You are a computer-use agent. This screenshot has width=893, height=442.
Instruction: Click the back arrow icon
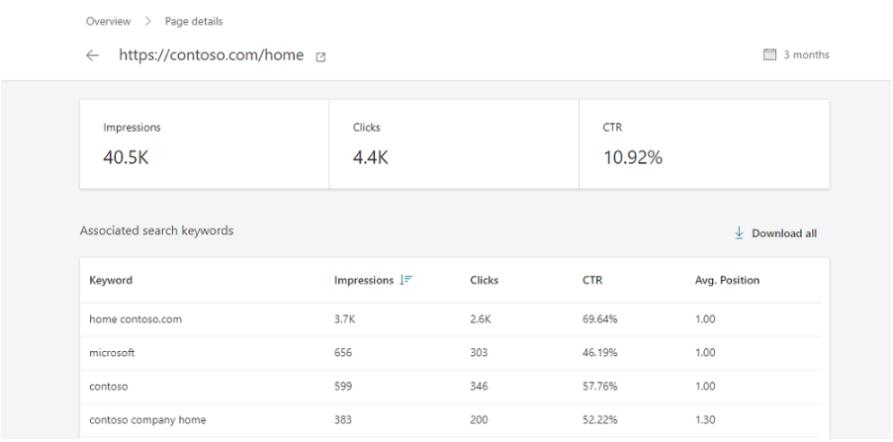tap(92, 55)
